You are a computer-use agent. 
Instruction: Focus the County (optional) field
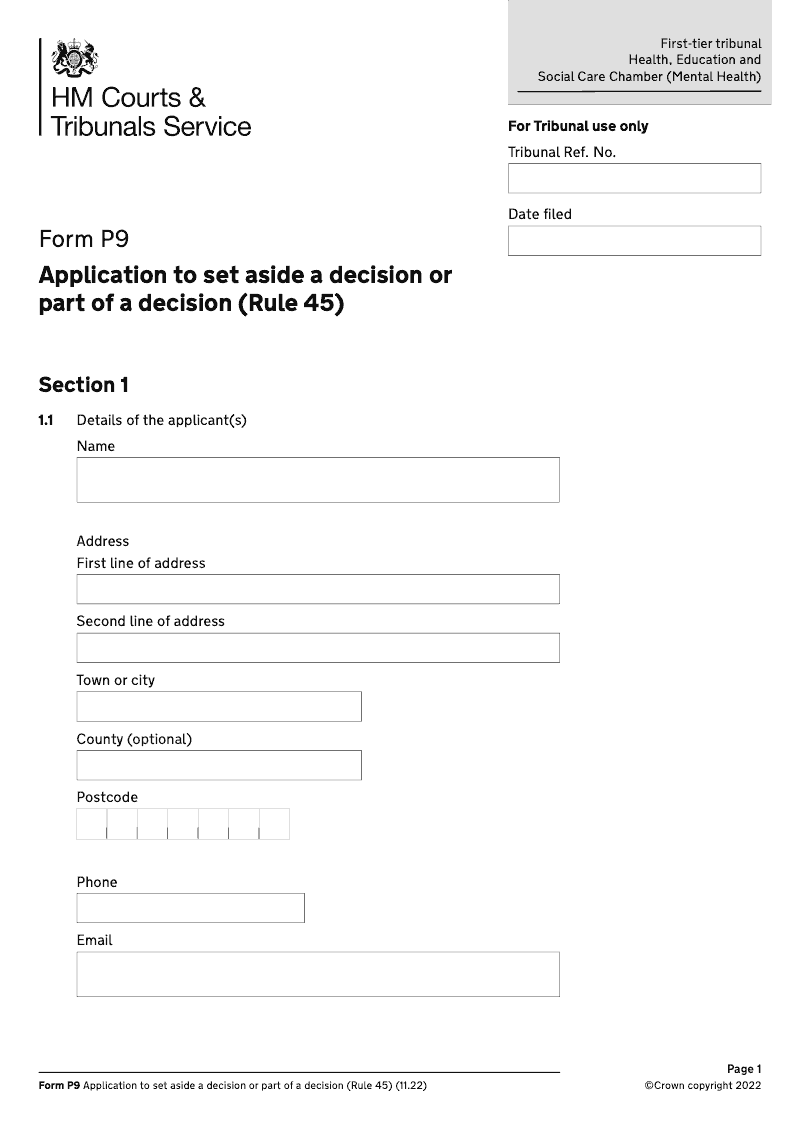coord(219,766)
